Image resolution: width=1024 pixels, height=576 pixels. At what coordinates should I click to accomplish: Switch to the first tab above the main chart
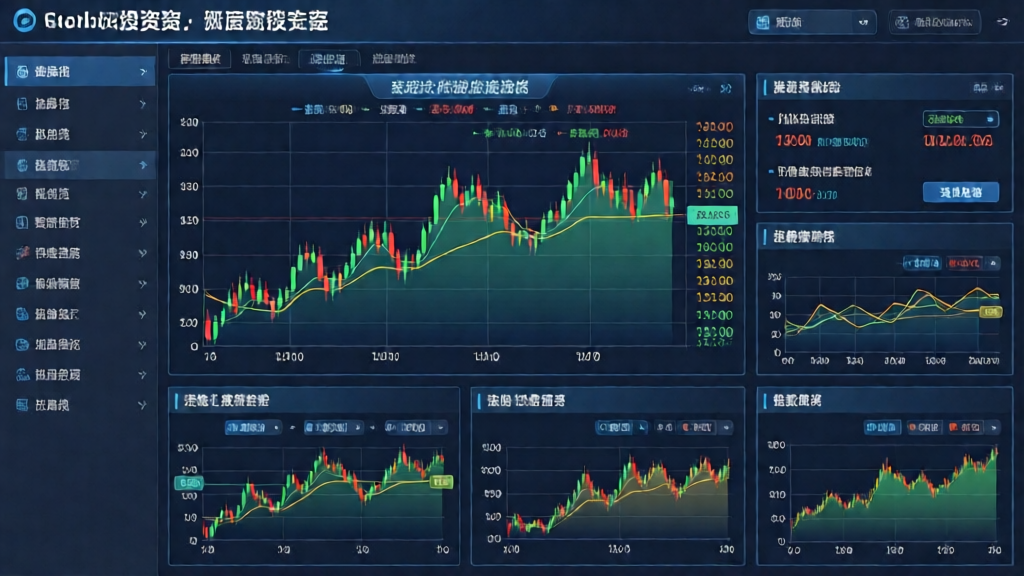click(198, 60)
